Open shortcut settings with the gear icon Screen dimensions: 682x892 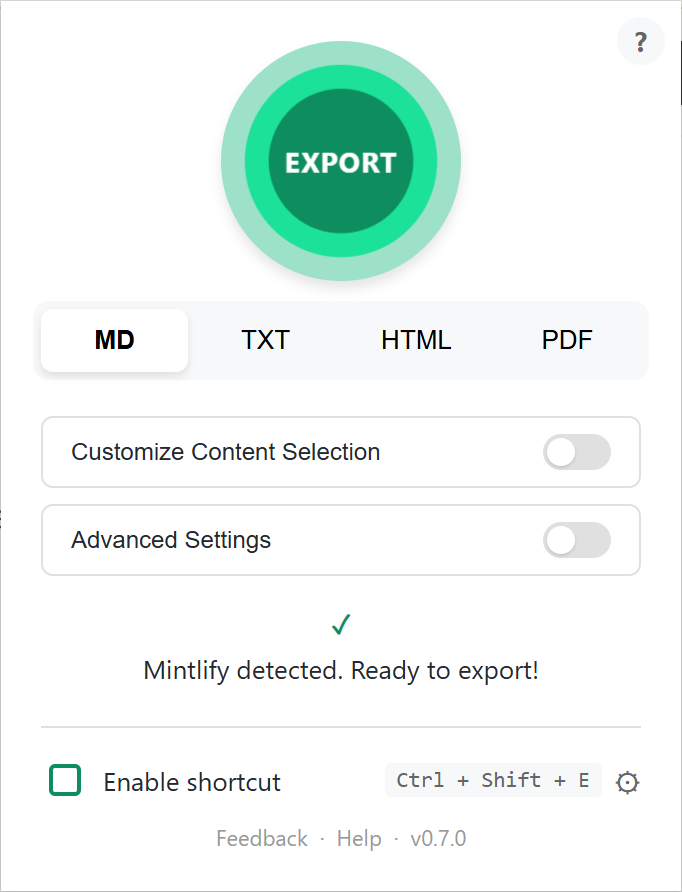click(627, 781)
